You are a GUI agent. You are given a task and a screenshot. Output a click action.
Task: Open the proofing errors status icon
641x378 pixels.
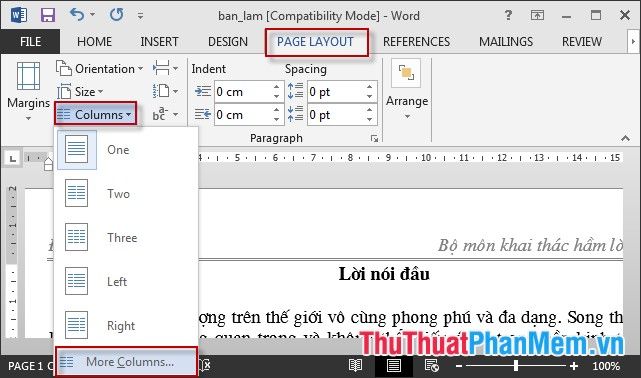click(x=205, y=365)
